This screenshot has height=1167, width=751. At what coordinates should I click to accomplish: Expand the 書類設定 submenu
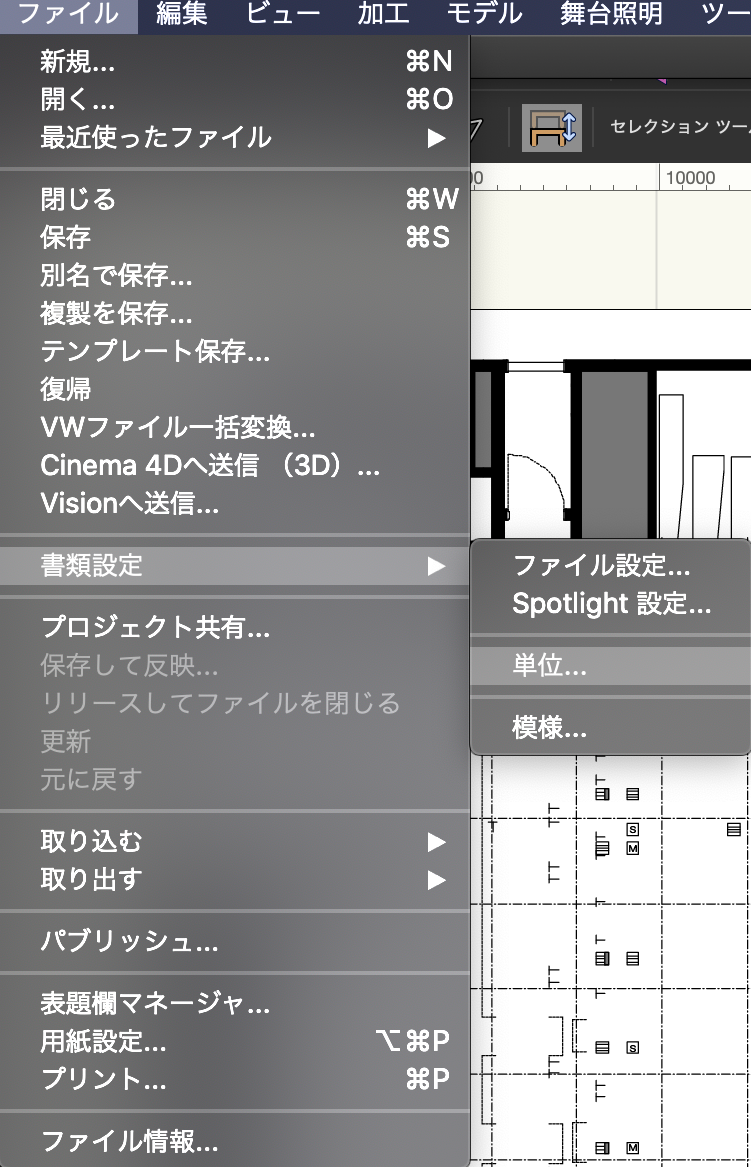point(234,566)
